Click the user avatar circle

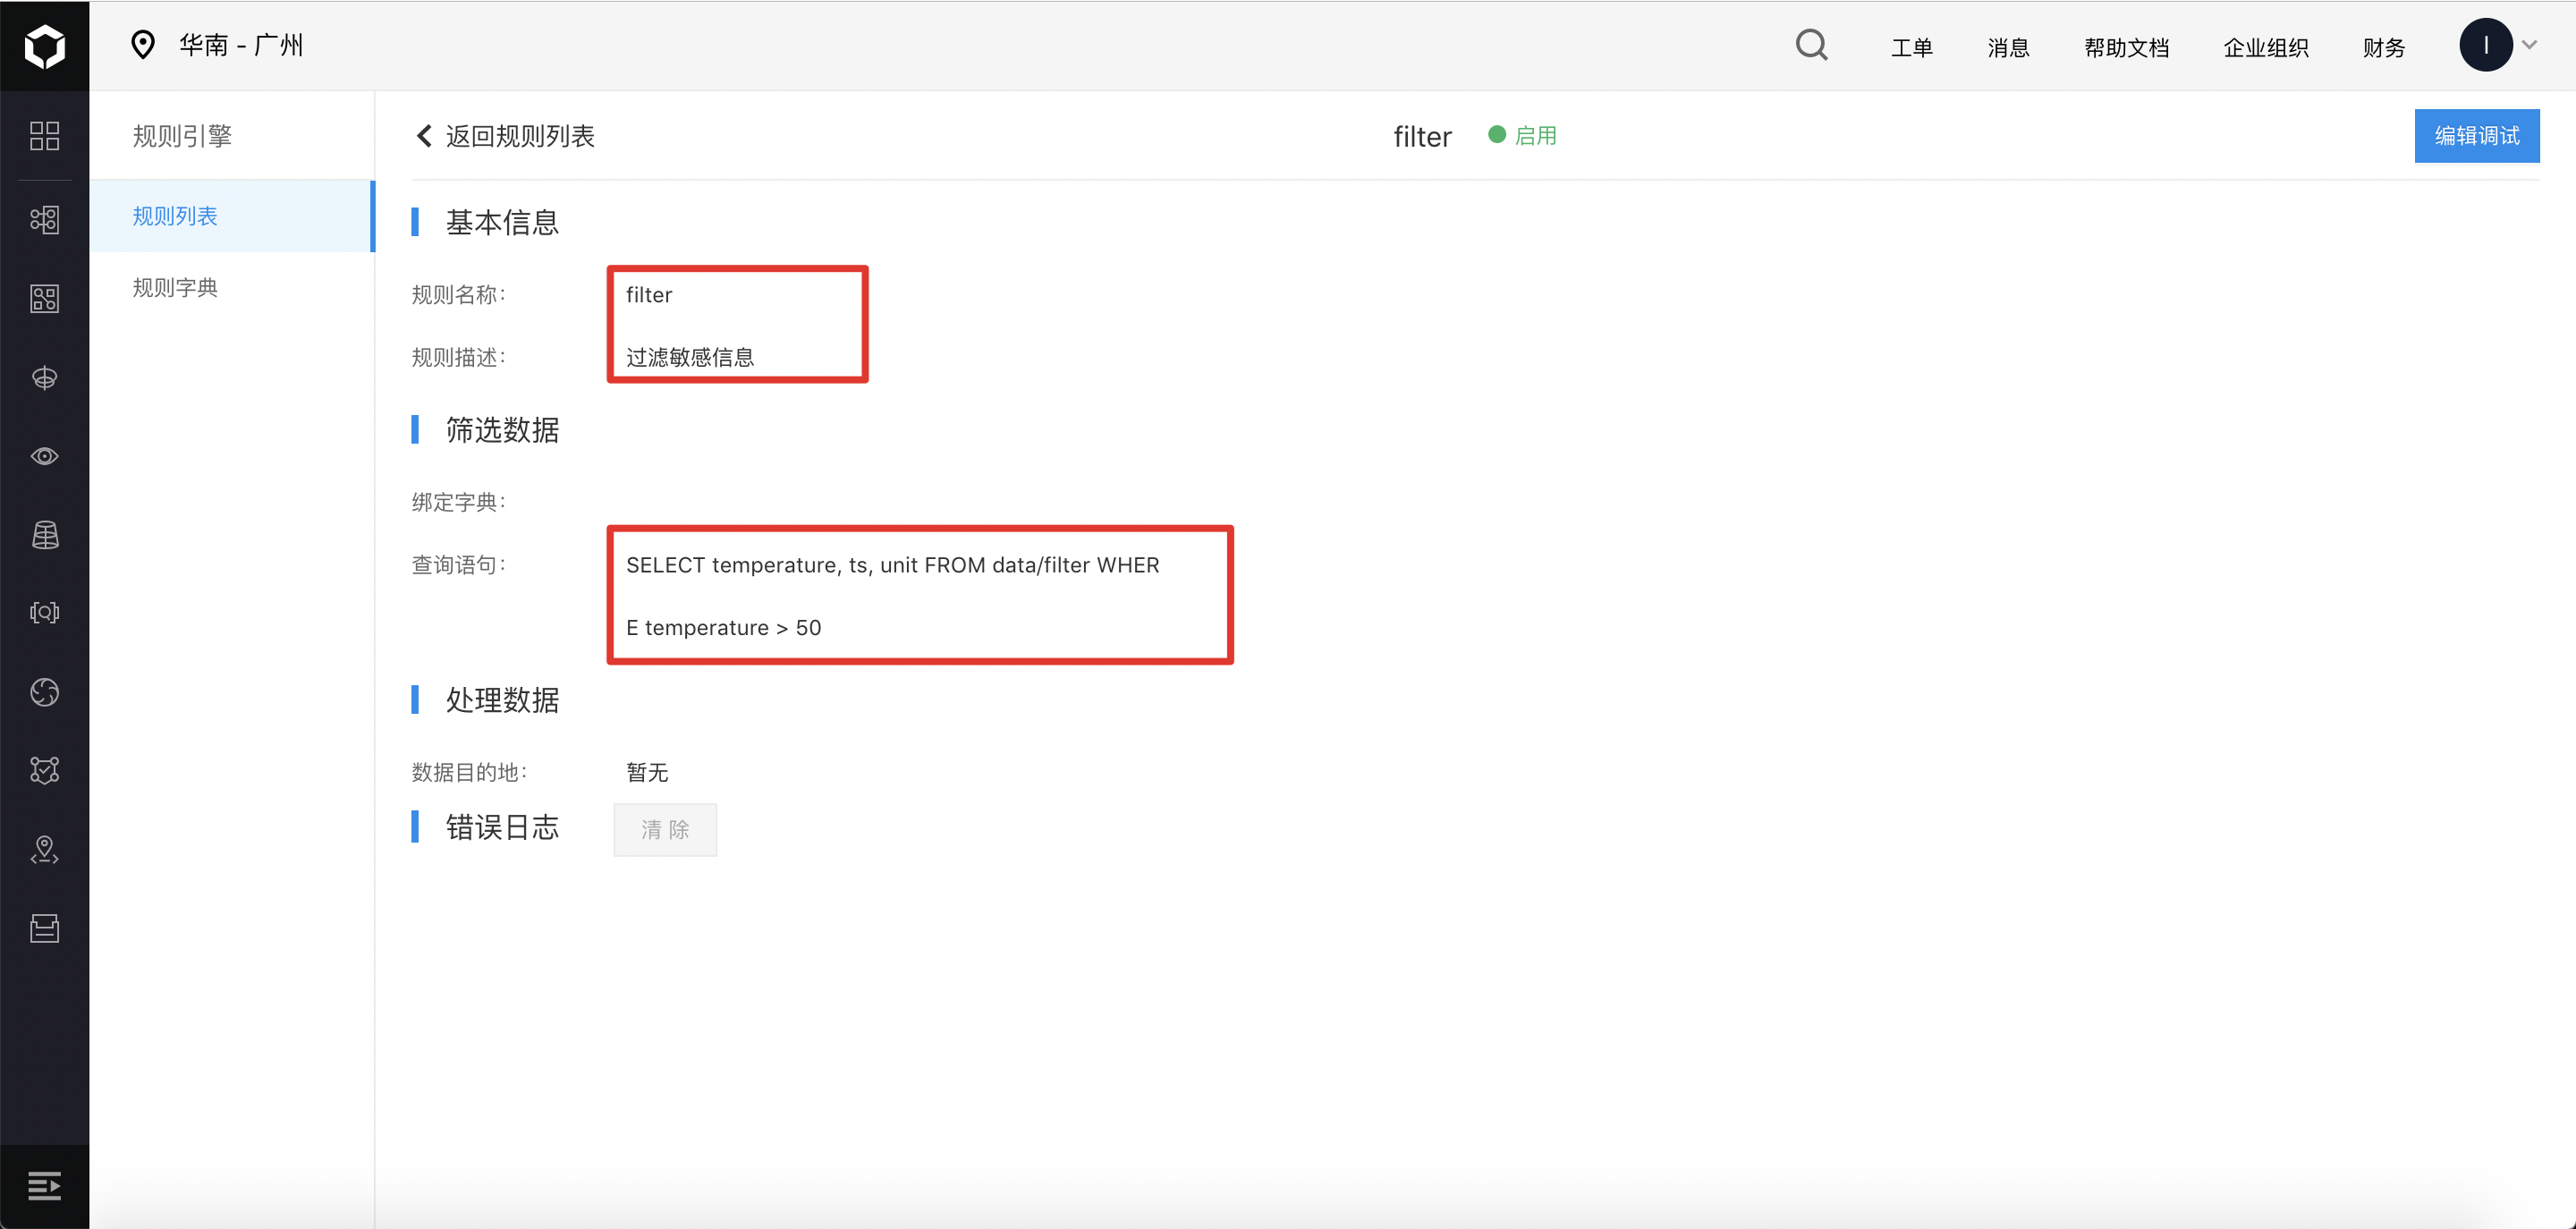(x=2485, y=46)
